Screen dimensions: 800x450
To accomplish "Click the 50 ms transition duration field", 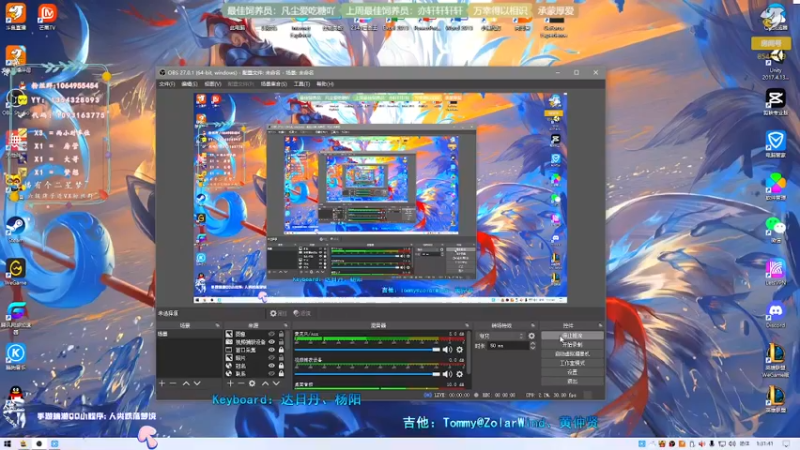I will pos(509,346).
